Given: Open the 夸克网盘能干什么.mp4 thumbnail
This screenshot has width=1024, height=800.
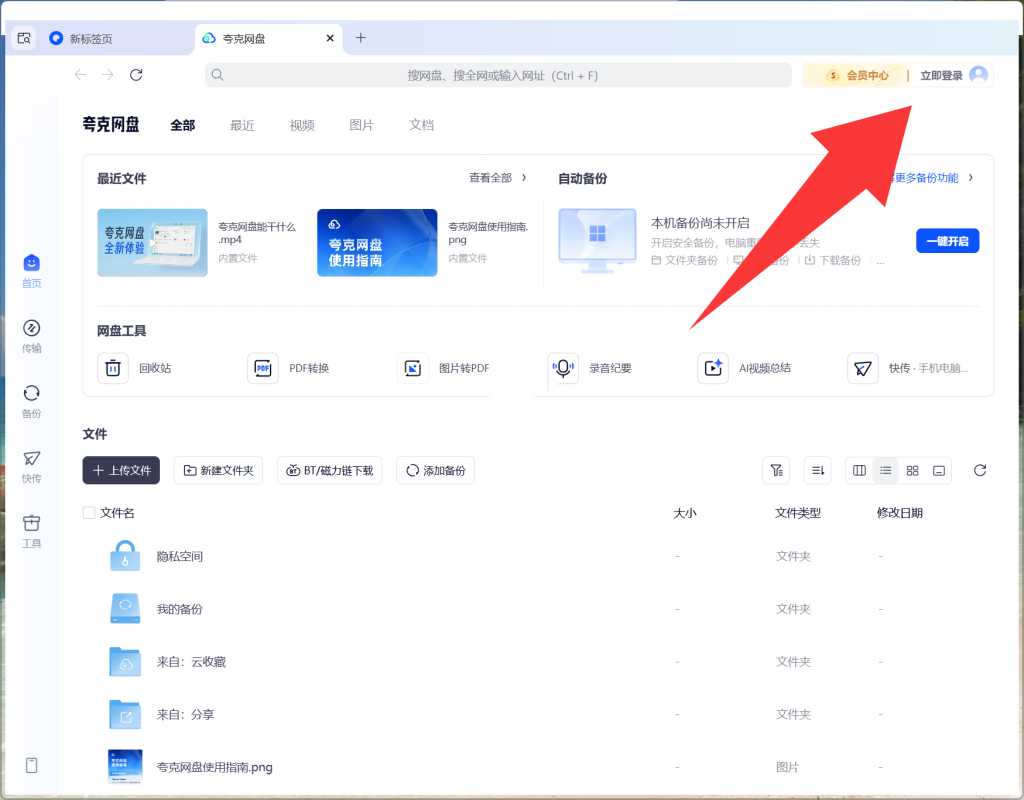Looking at the screenshot, I should [x=152, y=243].
